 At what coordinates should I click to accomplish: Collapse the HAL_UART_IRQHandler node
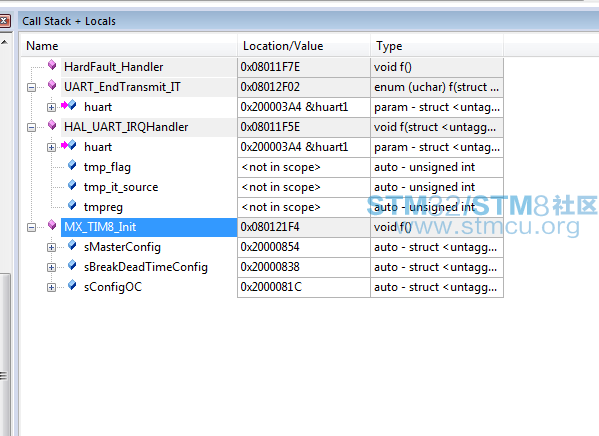[x=32, y=127]
